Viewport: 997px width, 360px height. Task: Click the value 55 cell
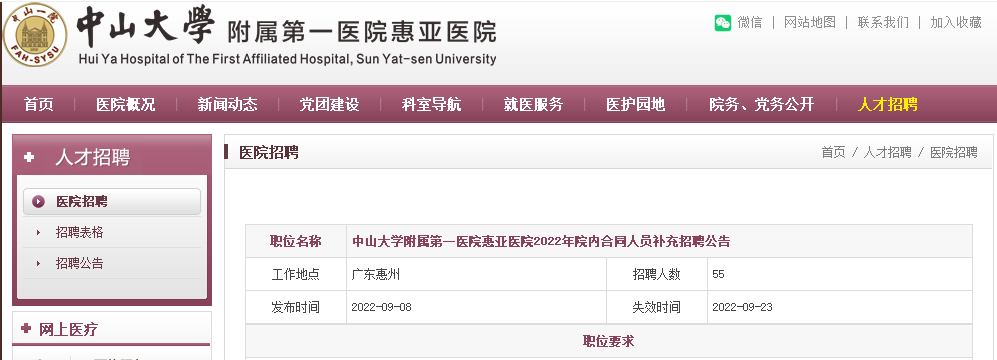point(840,275)
